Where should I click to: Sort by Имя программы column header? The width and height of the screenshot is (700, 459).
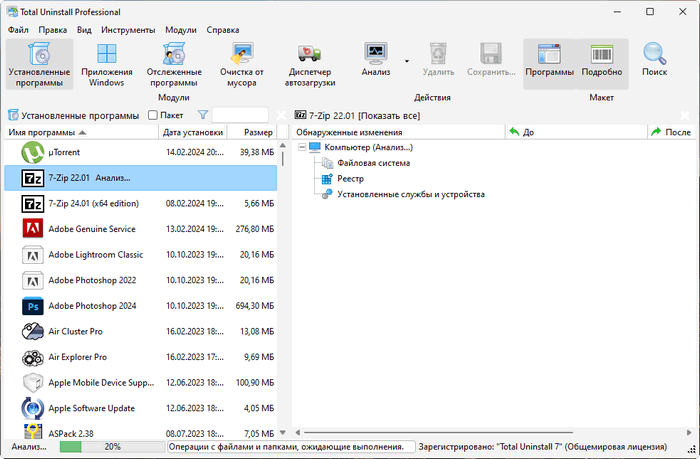click(x=82, y=132)
